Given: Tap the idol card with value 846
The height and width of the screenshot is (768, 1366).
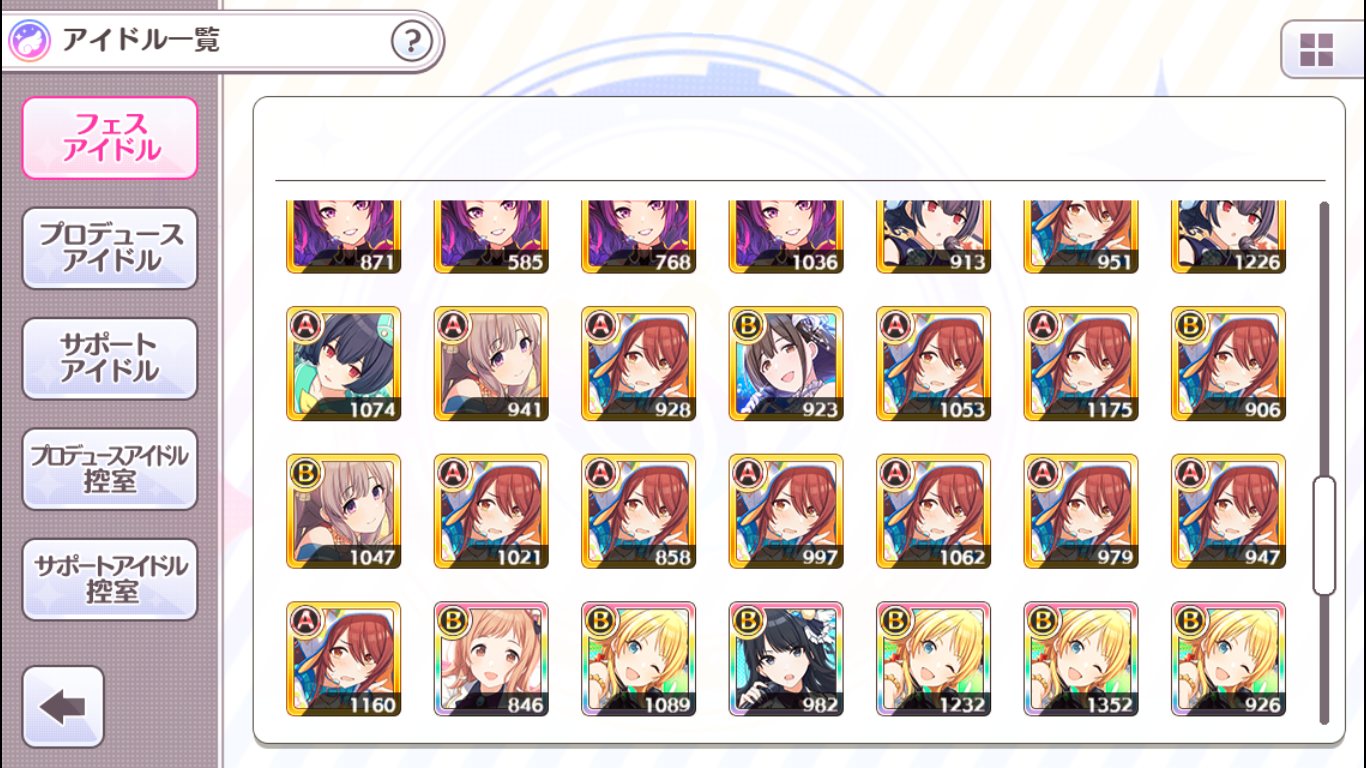Looking at the screenshot, I should coord(491,659).
